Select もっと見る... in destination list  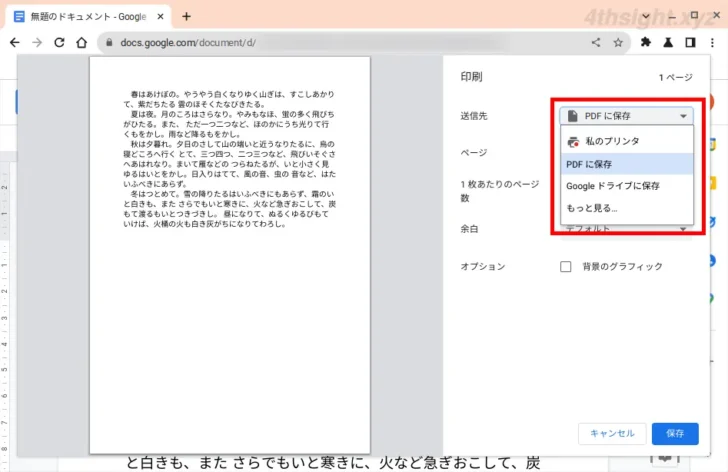click(x=627, y=208)
